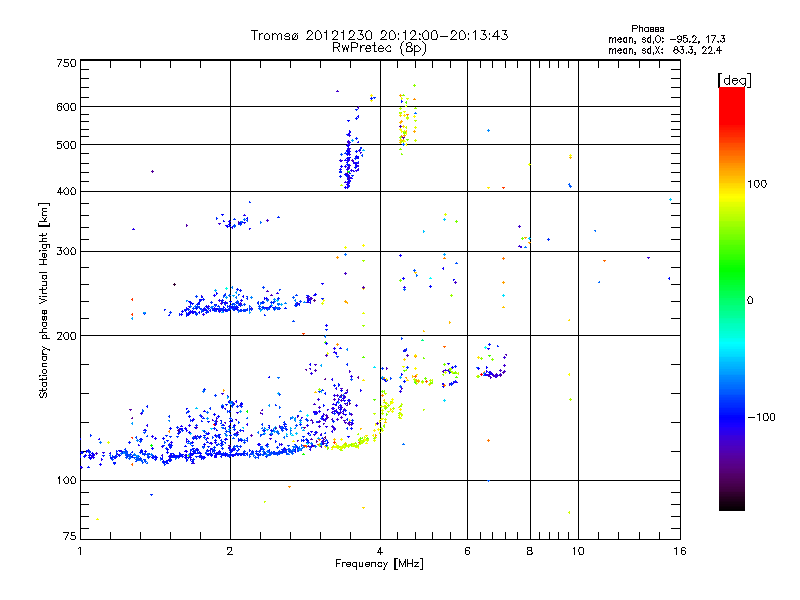
Task: Click the x-axis tick label '1'
Action: (80, 551)
